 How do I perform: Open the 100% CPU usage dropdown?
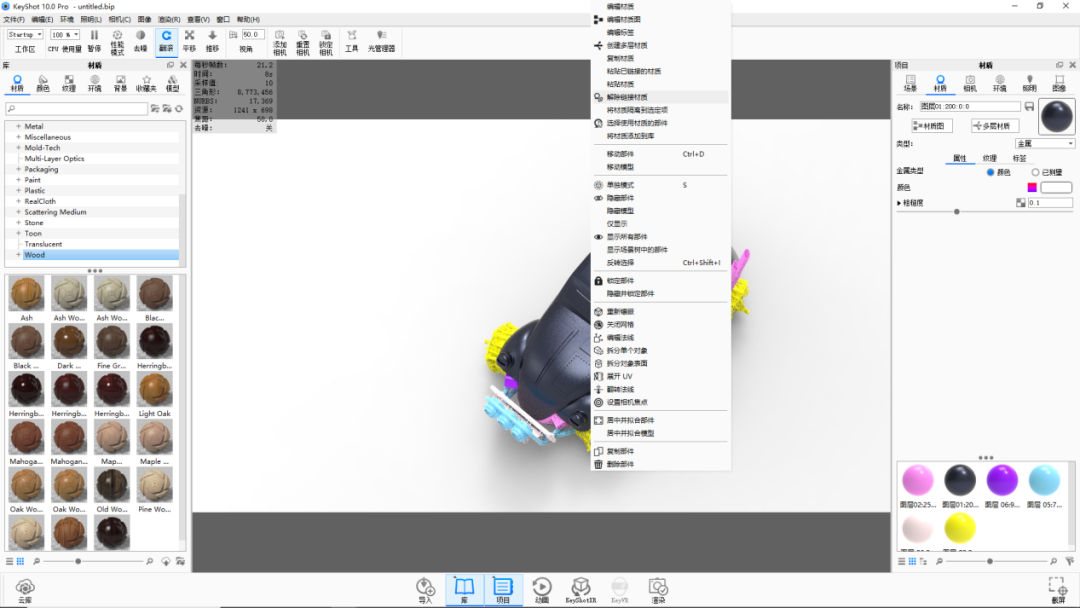65,34
